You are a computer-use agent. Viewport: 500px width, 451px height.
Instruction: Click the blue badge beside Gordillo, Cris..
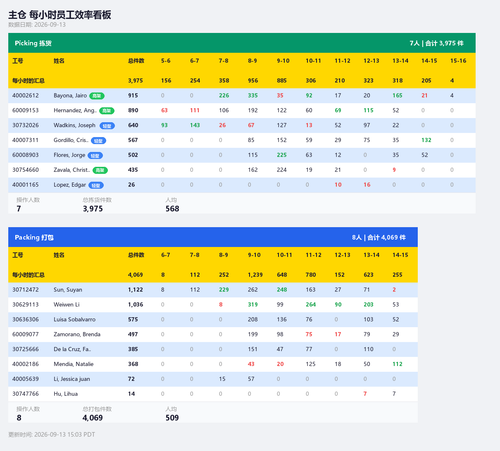pyautogui.click(x=98, y=141)
